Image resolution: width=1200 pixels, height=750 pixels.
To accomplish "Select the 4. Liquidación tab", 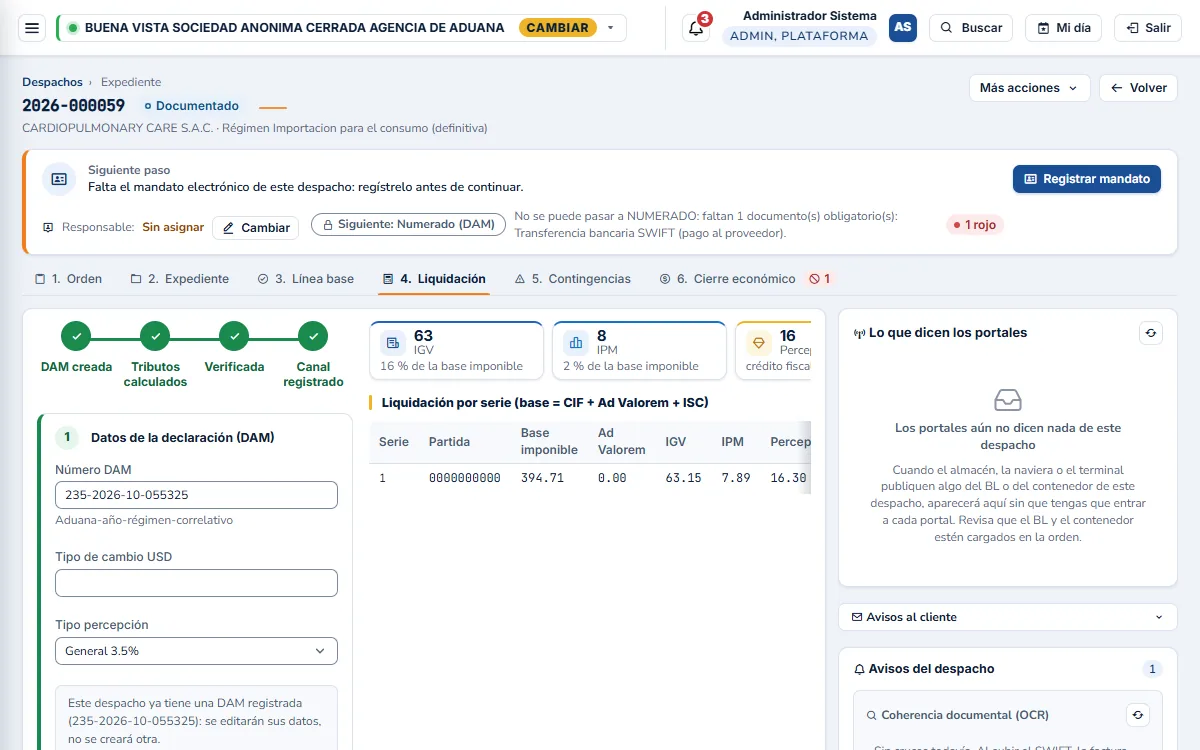I will [434, 279].
